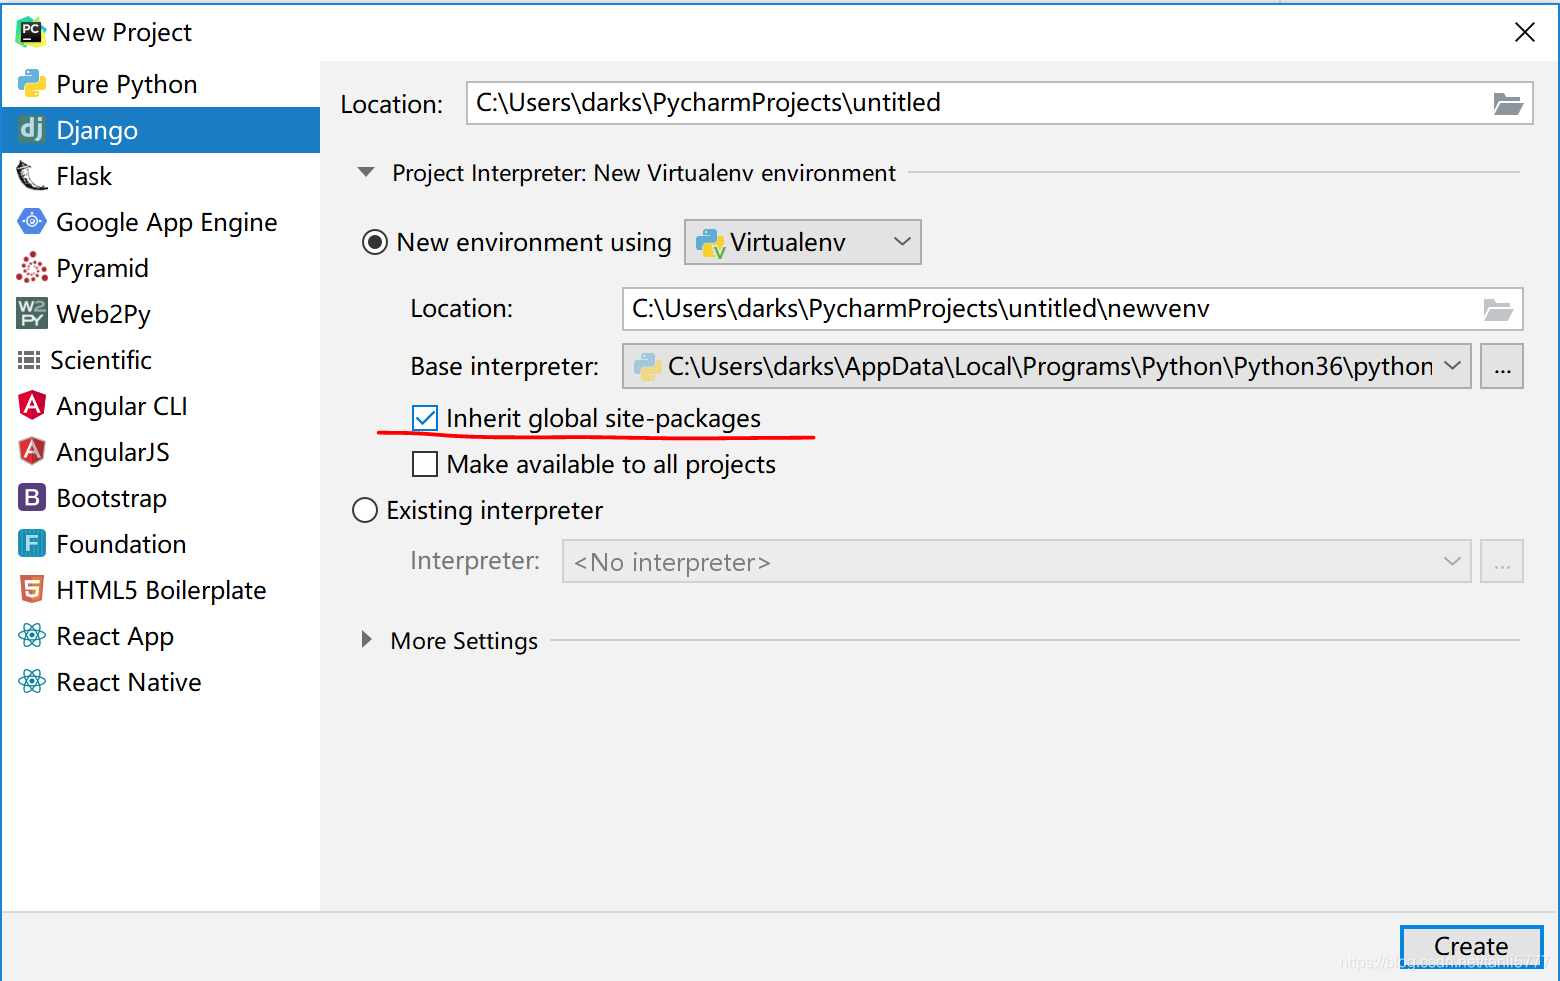Viewport: 1560px width, 981px height.
Task: Click the React App atom icon
Action: (x=32, y=635)
